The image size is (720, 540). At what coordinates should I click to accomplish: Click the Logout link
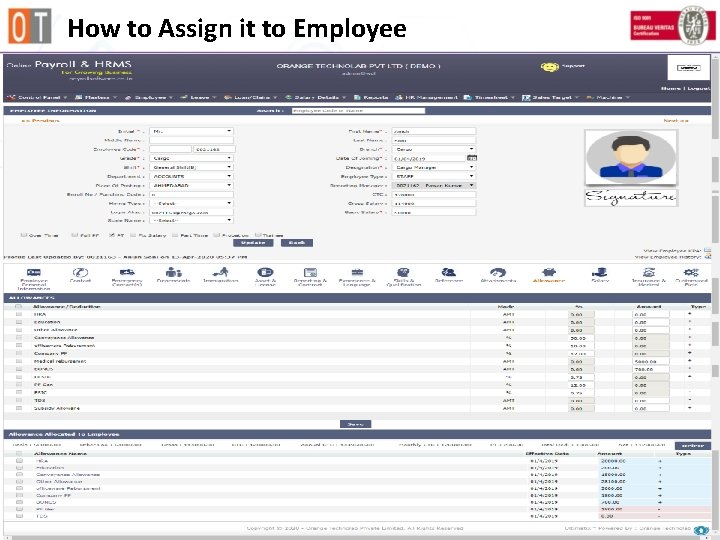(x=699, y=88)
